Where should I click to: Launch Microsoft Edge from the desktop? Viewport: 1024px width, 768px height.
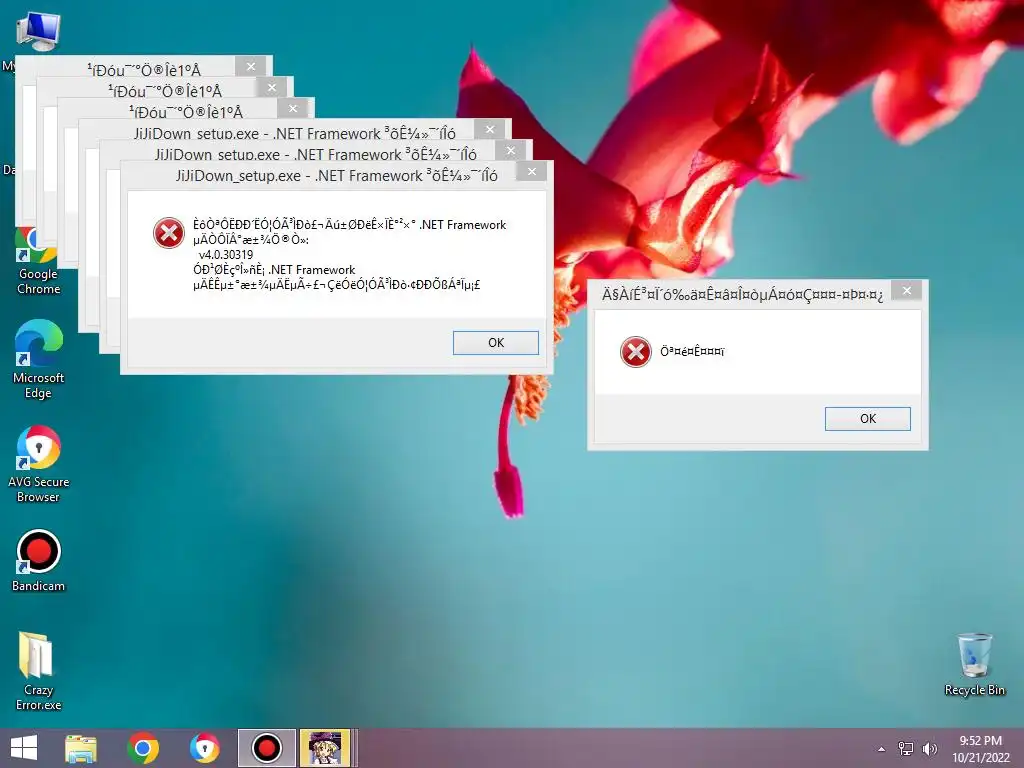pyautogui.click(x=39, y=359)
